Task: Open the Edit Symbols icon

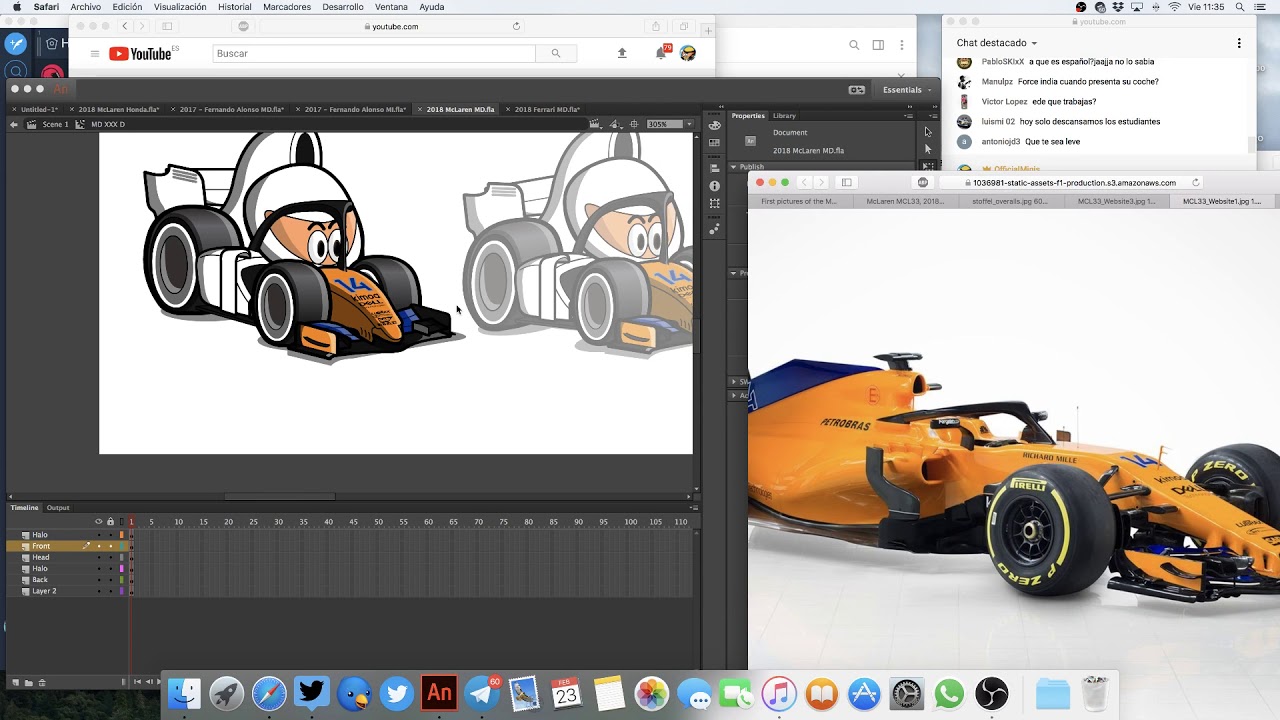Action: click(616, 124)
